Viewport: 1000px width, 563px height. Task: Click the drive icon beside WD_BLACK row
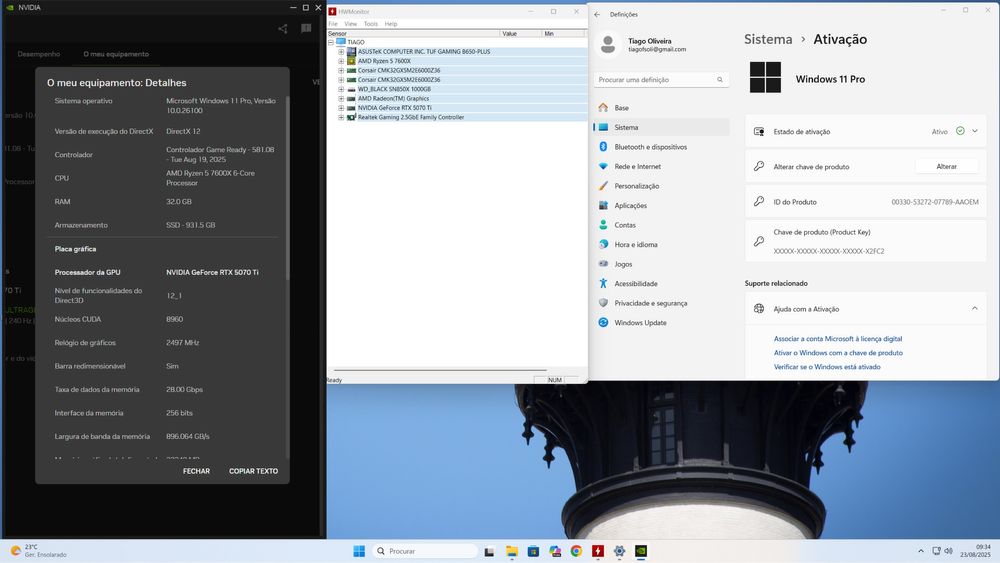[351, 89]
